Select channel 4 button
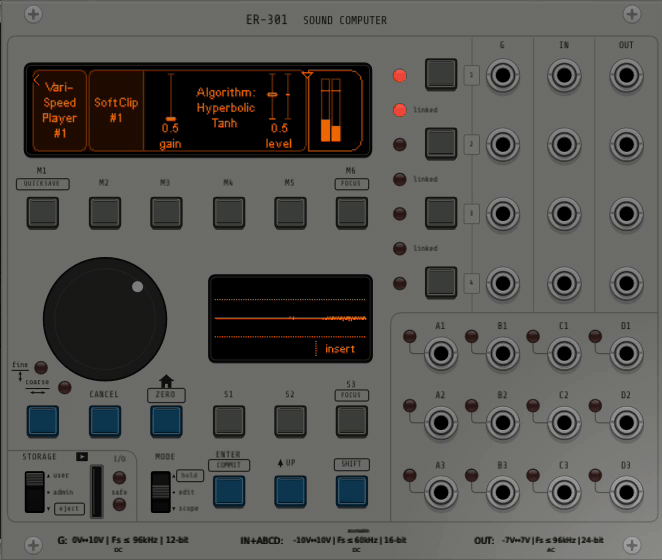 tap(441, 282)
